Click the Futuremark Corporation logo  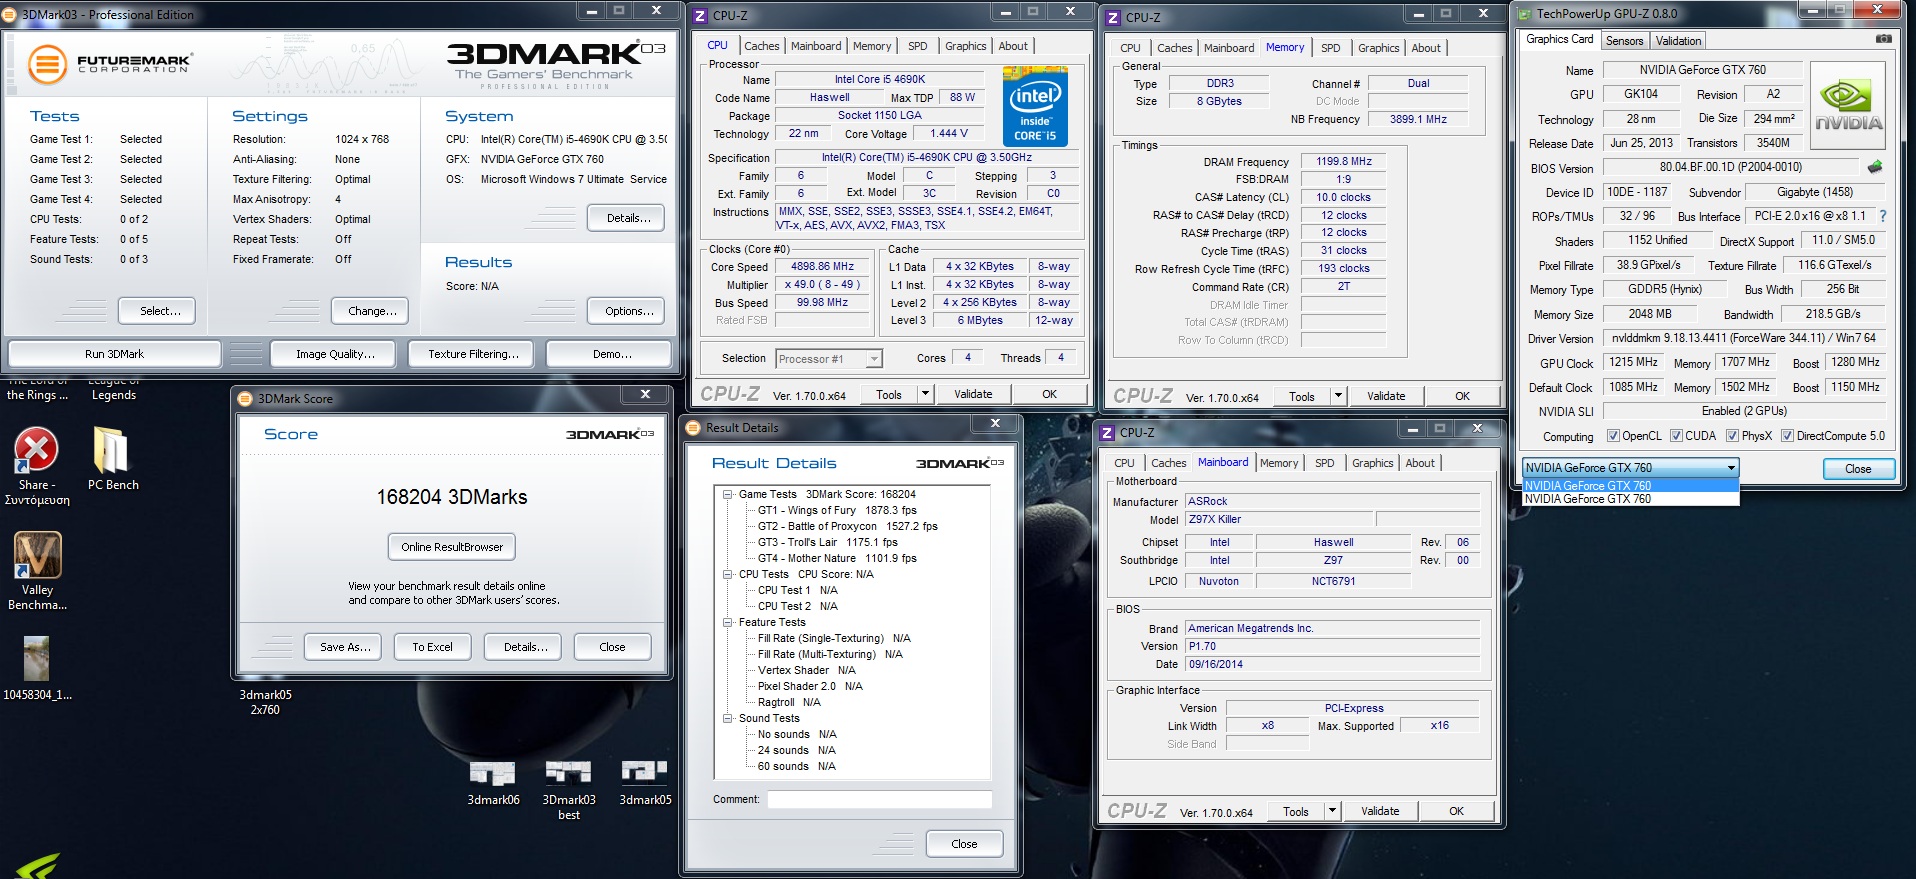point(109,64)
